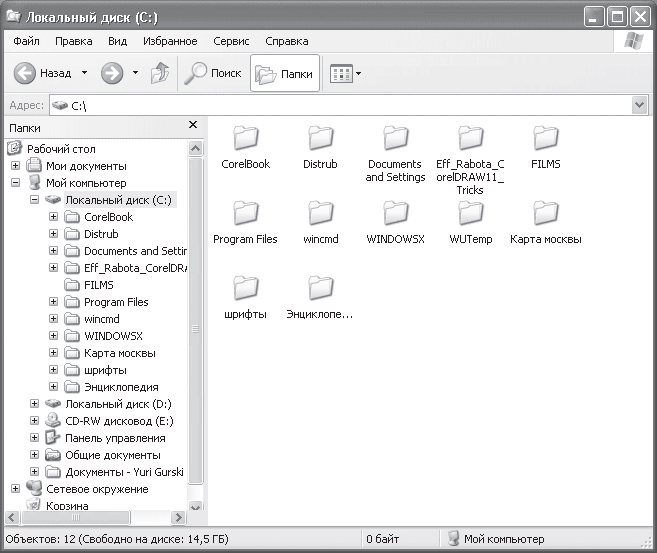Image resolution: width=657 pixels, height=553 pixels.
Task: Select шрифты folder icon in file pane
Action: pos(246,288)
